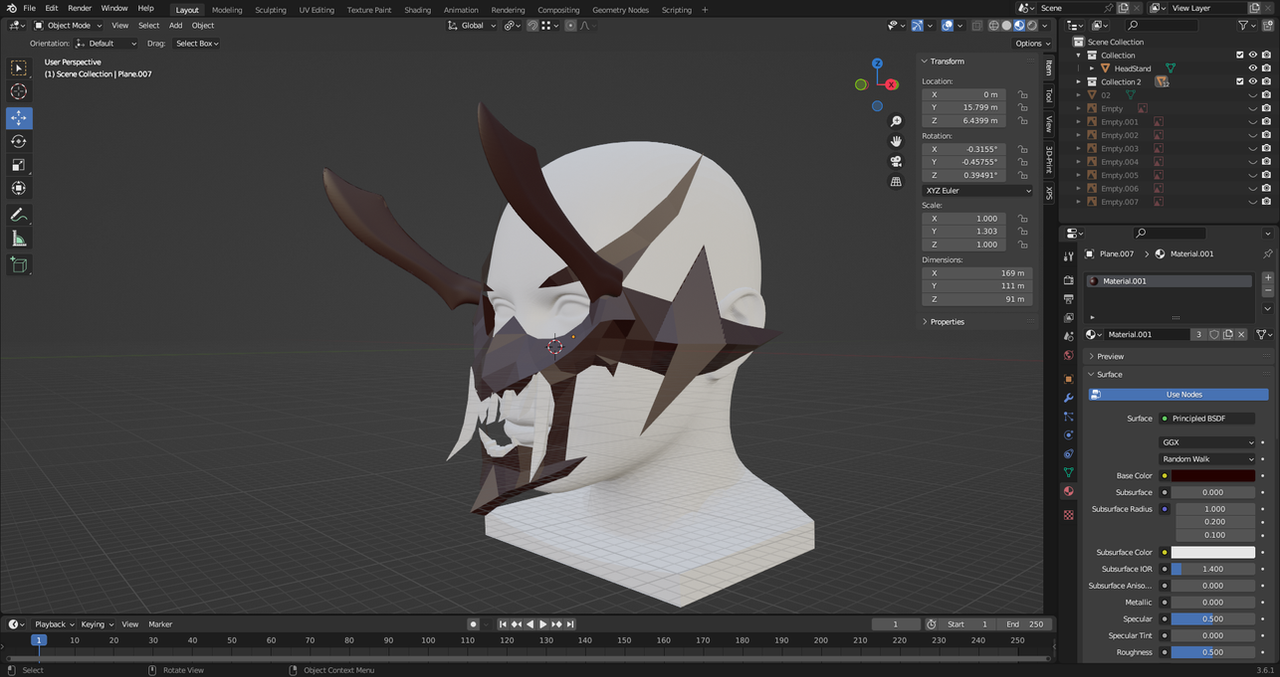Add new collection icon in outliner header

1269,25
